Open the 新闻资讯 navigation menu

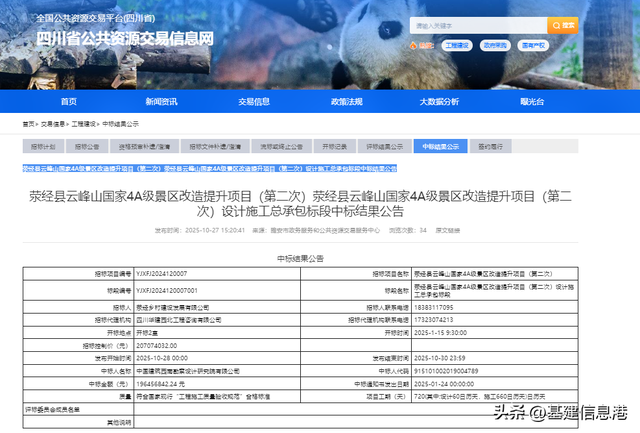point(162,102)
